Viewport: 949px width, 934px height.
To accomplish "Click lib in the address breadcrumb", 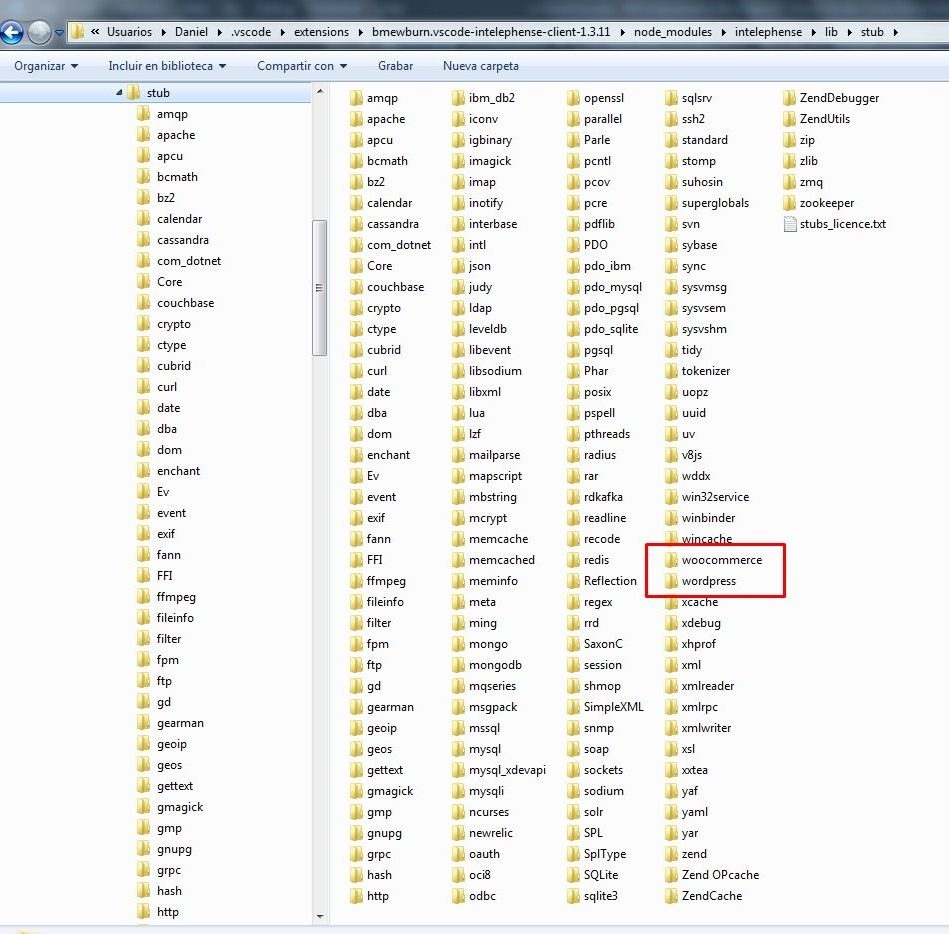I will 832,32.
